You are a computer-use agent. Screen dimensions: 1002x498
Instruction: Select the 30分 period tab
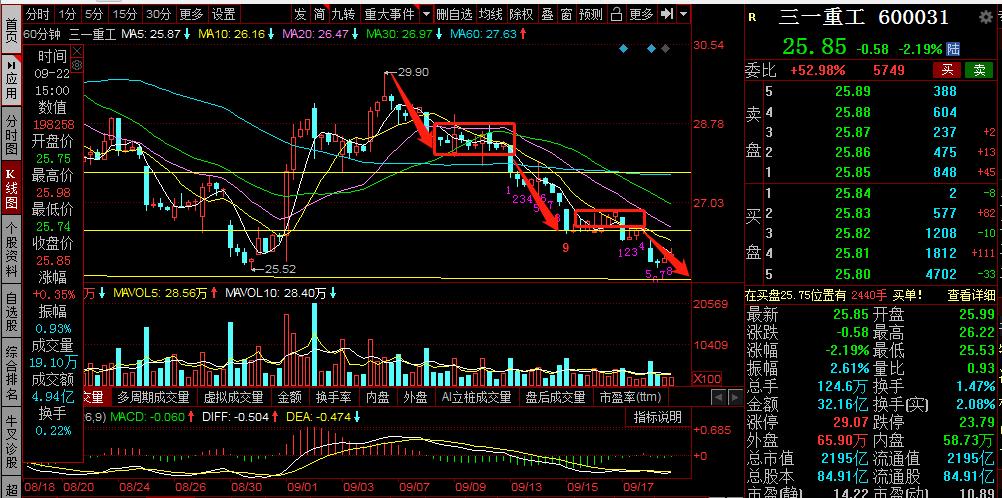tap(158, 13)
